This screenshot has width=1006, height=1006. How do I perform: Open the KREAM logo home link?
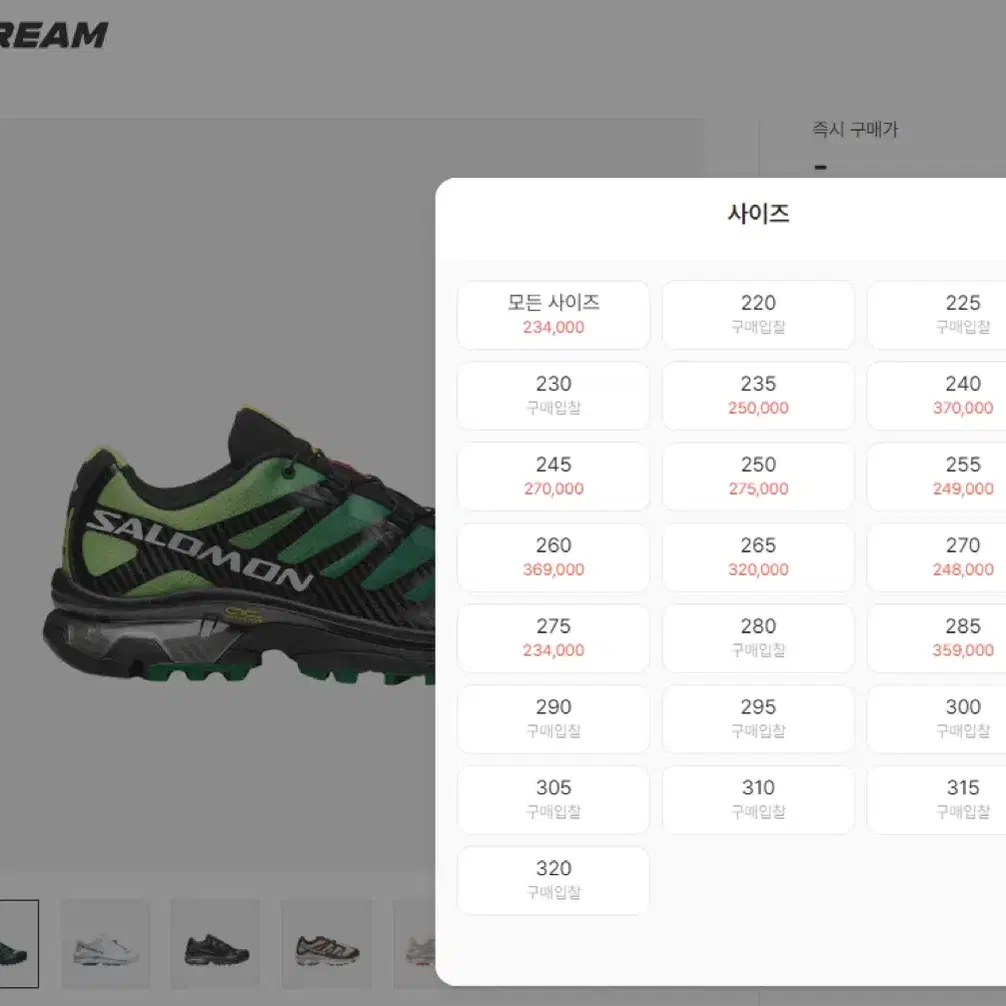point(53,35)
